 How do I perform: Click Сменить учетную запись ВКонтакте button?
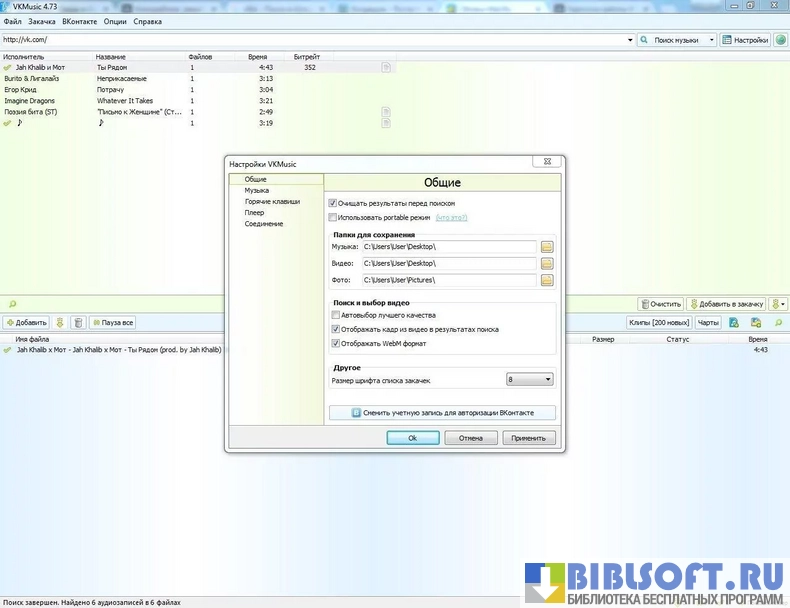pyautogui.click(x=442, y=412)
